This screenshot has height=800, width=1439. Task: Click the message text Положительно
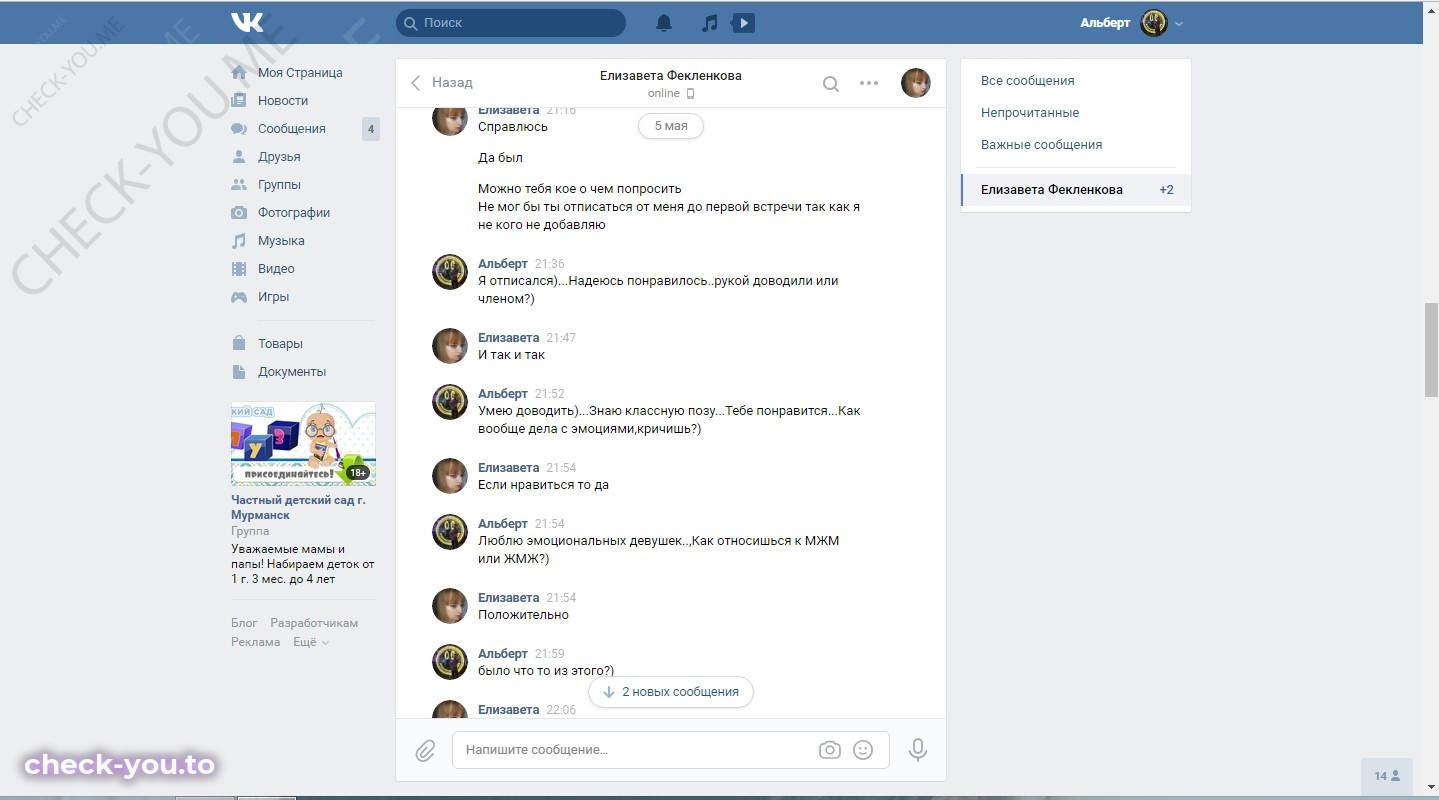(x=524, y=615)
